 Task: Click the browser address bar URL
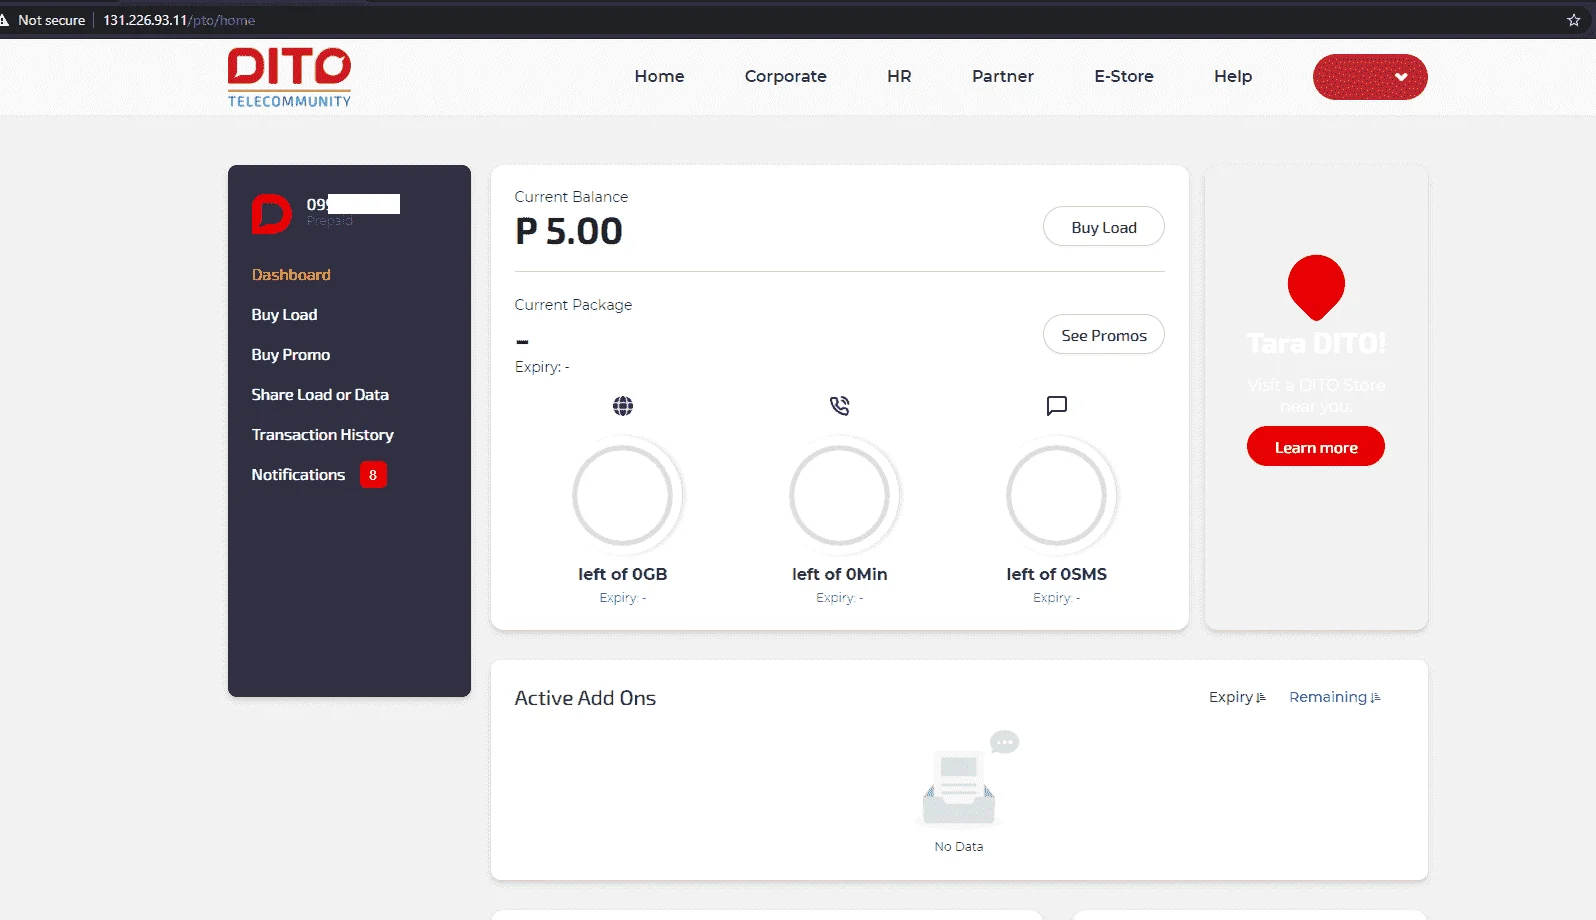point(179,20)
